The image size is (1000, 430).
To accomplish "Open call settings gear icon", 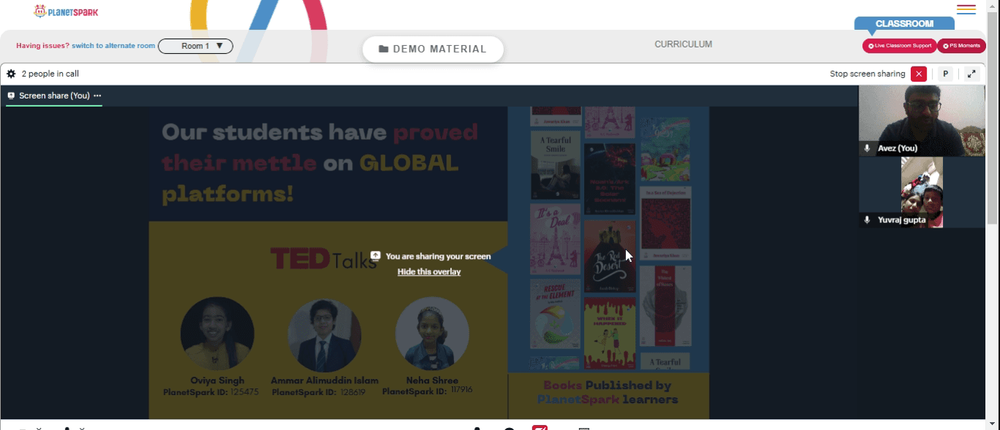I will click(11, 74).
